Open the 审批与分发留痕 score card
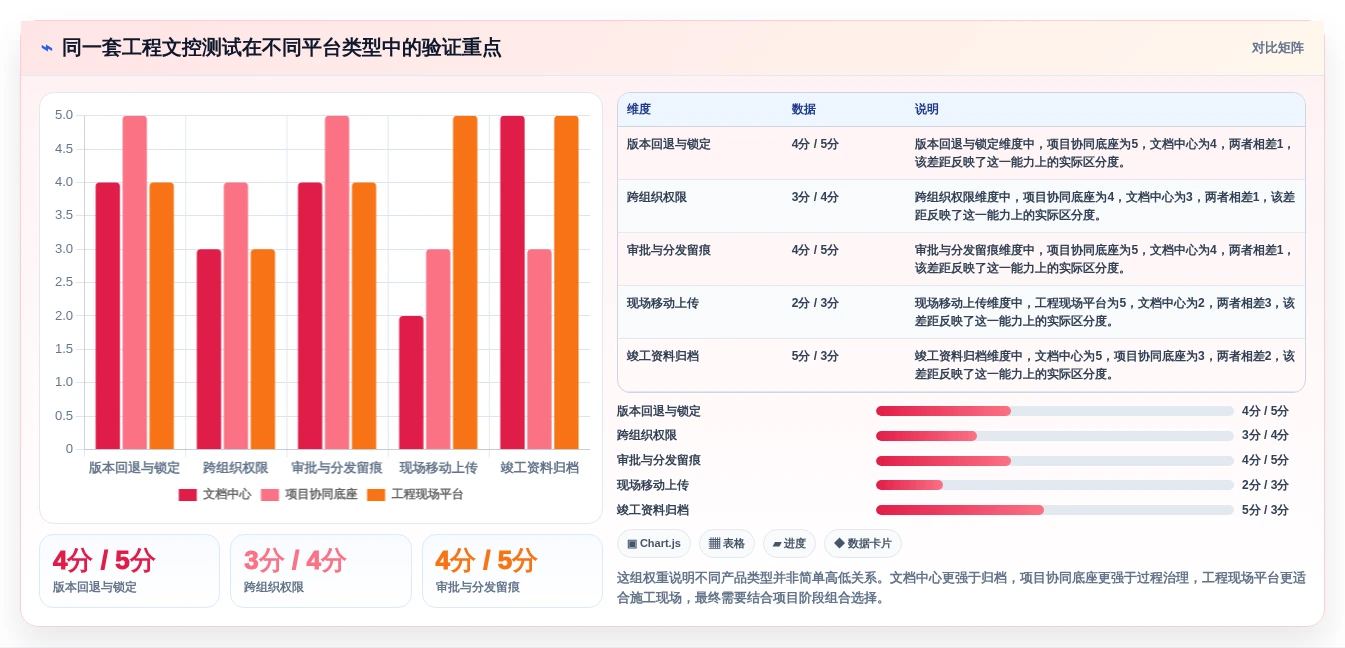Image resolution: width=1345 pixels, height=648 pixels. pos(512,571)
